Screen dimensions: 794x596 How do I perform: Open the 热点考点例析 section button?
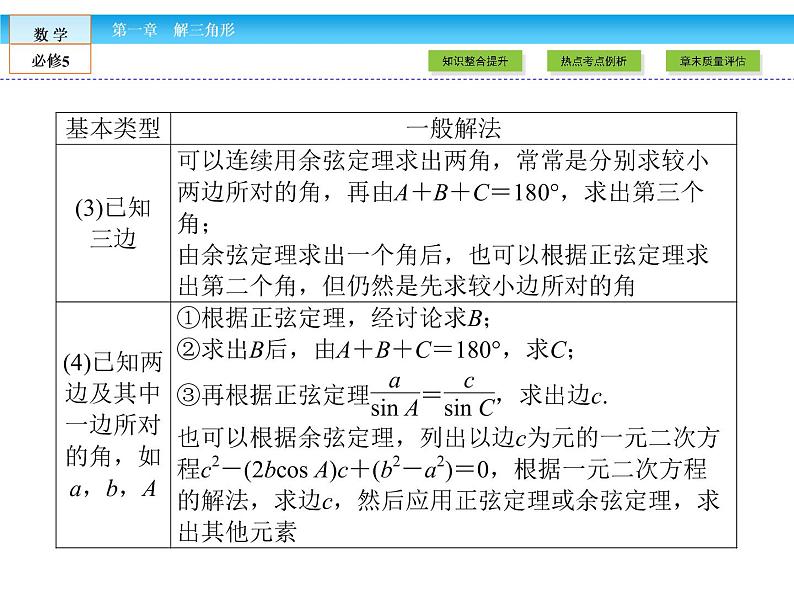(x=593, y=62)
